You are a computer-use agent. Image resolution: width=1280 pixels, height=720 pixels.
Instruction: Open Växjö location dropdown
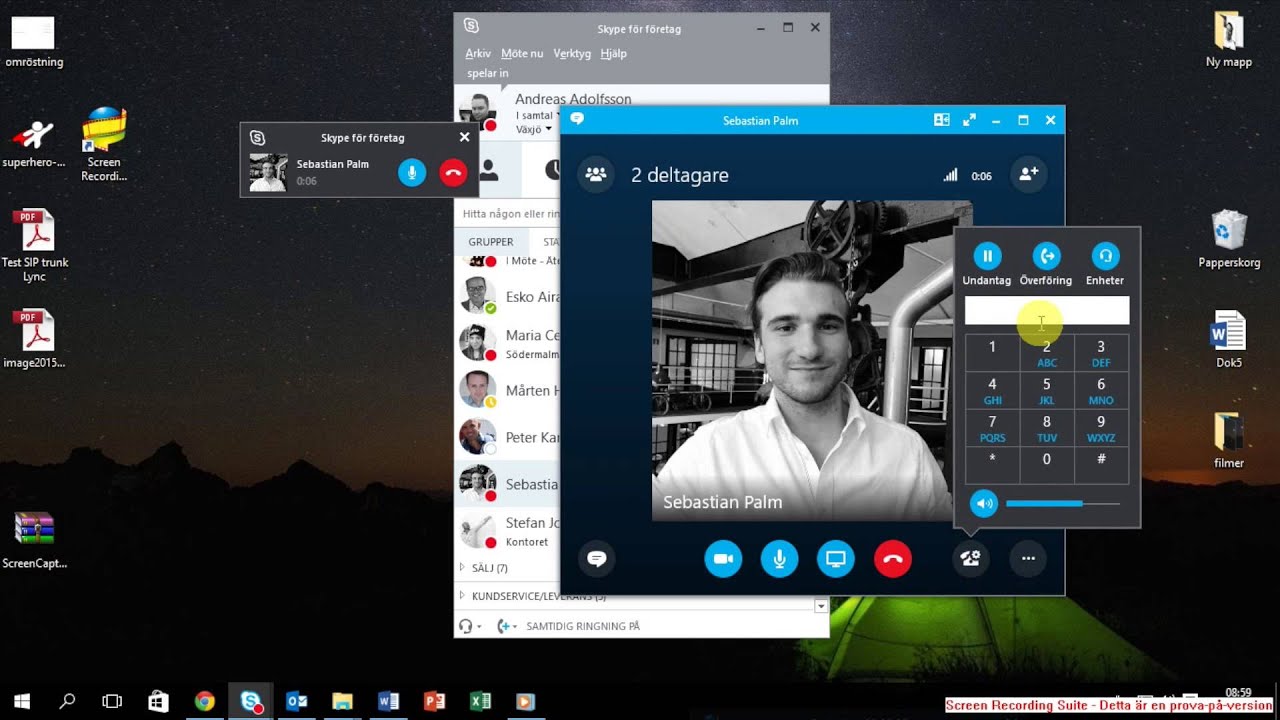[534, 129]
